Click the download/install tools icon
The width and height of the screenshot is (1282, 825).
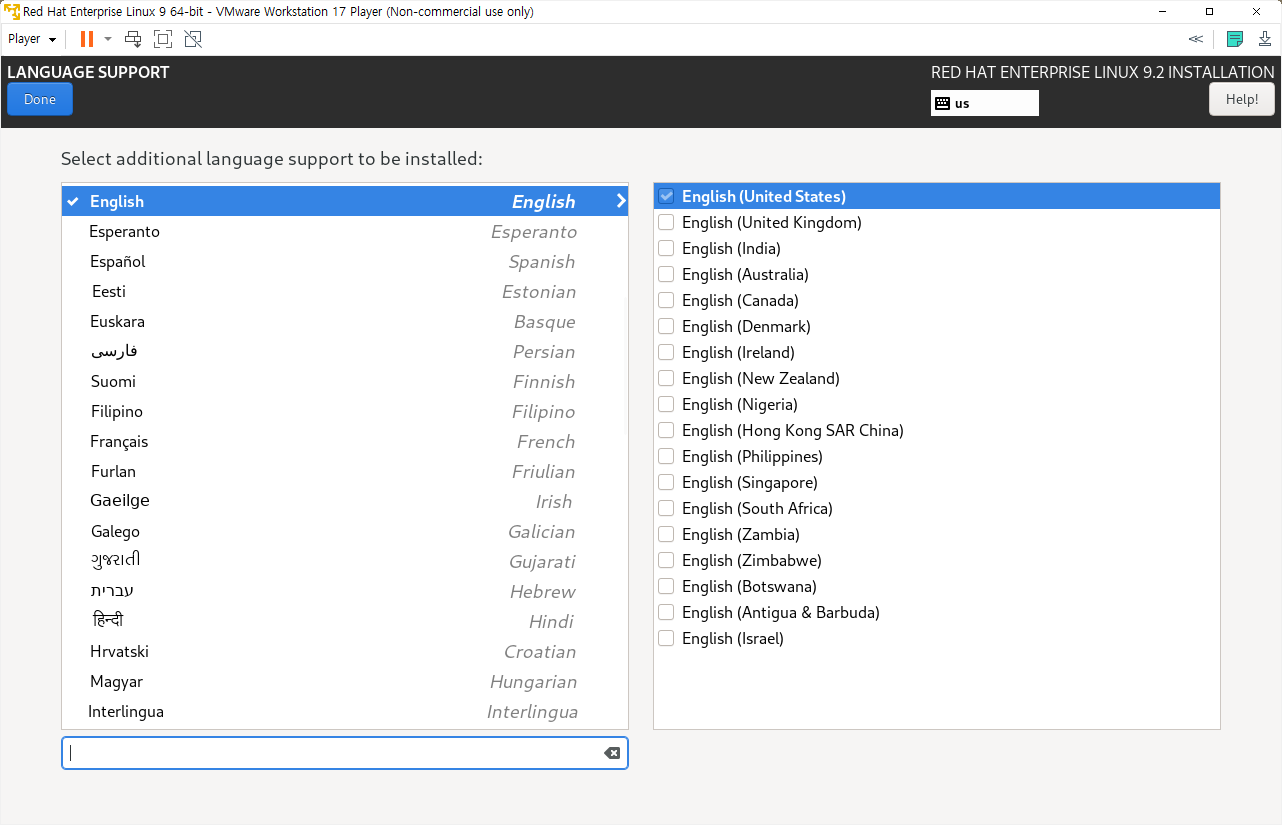[1264, 39]
